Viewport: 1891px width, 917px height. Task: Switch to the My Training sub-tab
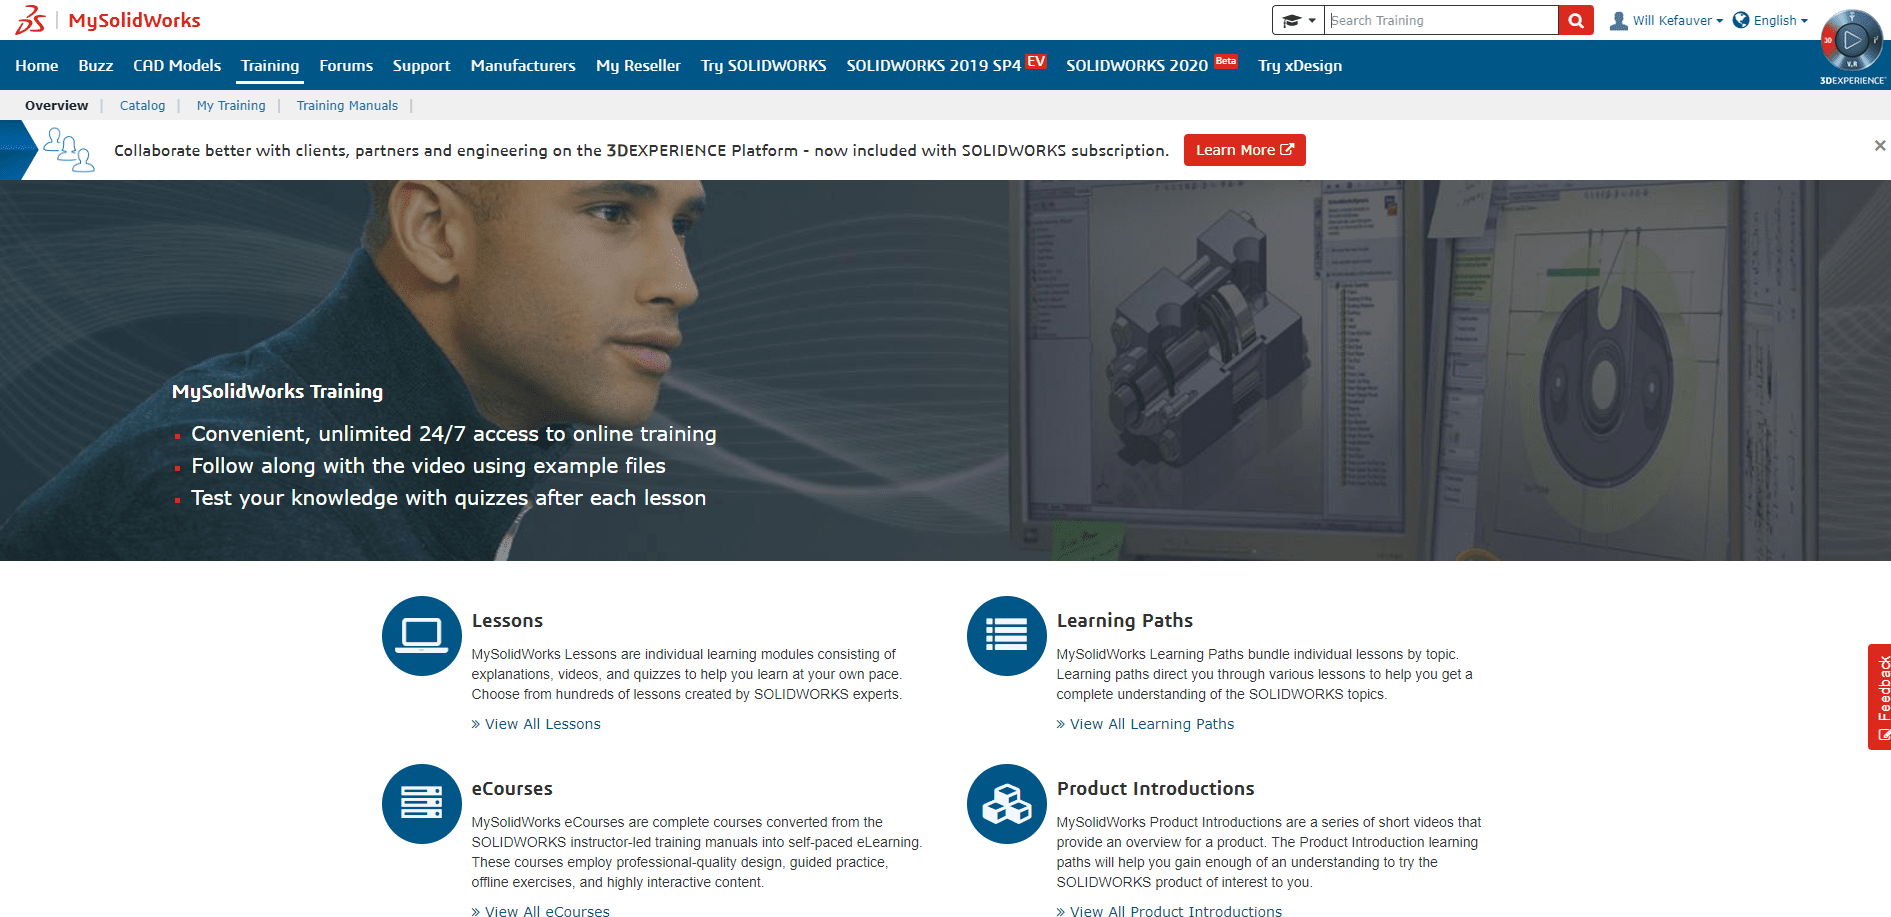click(231, 105)
